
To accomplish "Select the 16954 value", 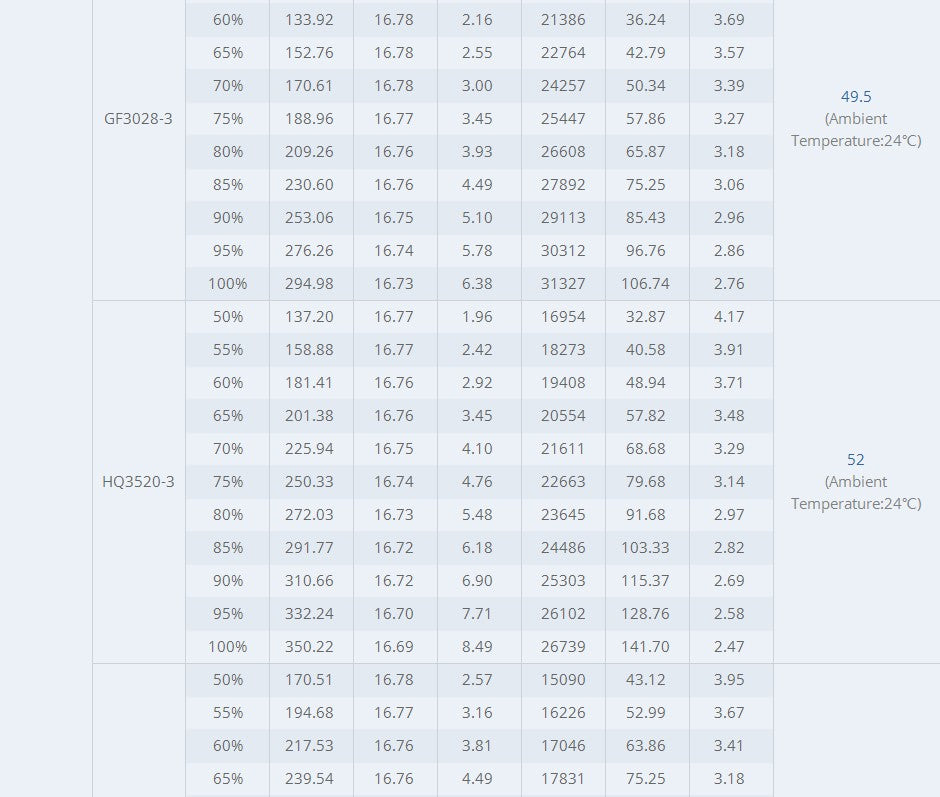I will click(563, 317).
